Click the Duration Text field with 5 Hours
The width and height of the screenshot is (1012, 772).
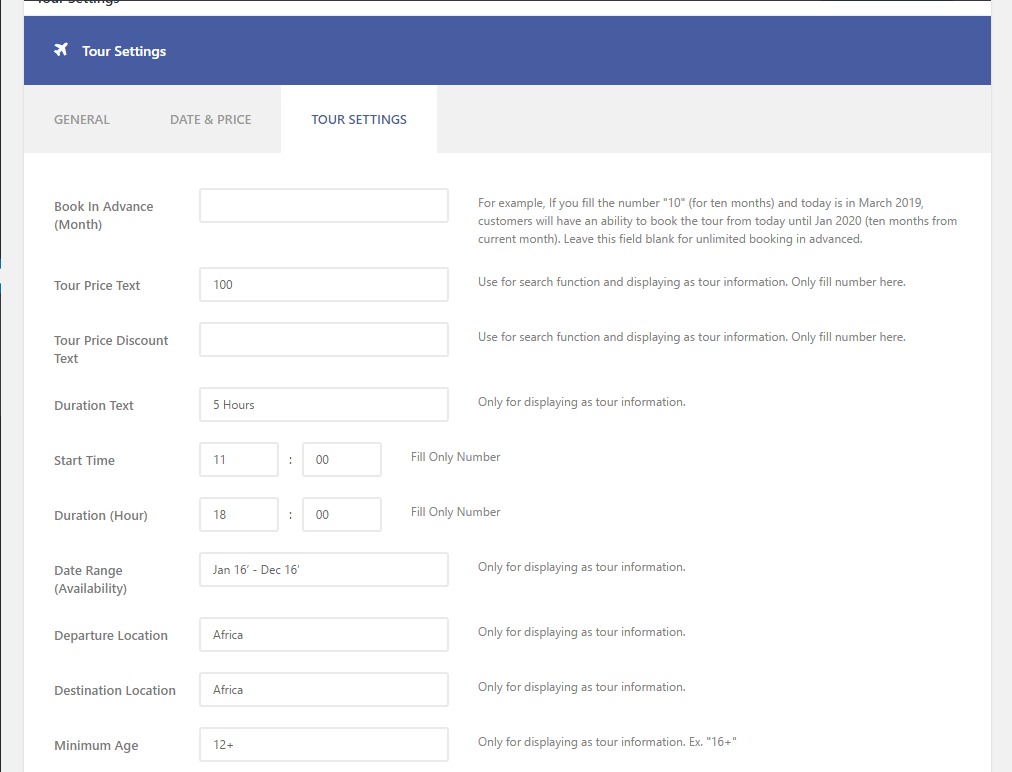(324, 405)
